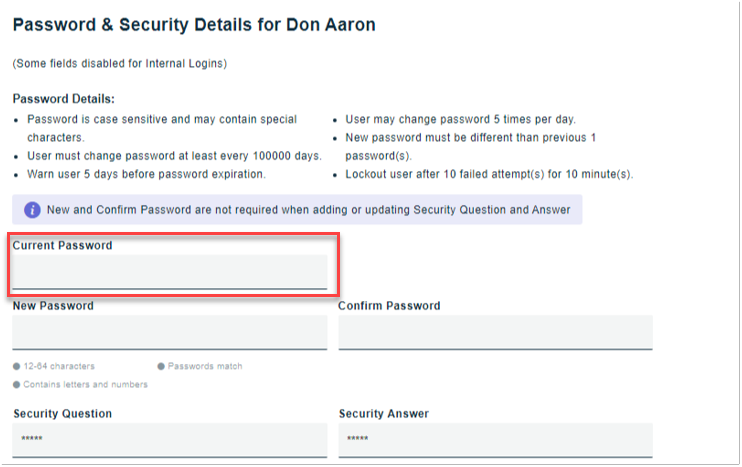Click the Security Question label
Image resolution: width=742 pixels, height=467 pixels.
point(62,414)
